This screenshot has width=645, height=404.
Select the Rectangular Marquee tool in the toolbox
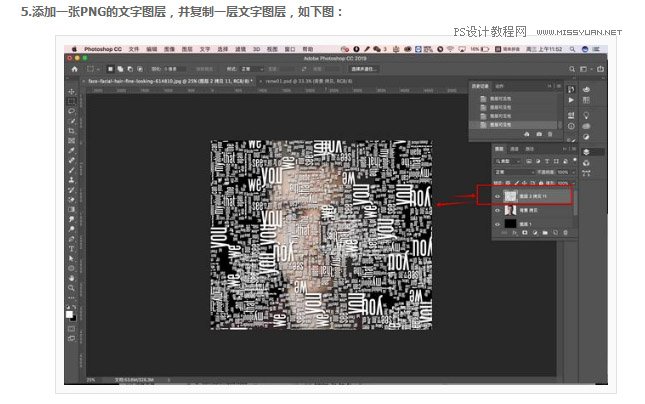tap(72, 101)
